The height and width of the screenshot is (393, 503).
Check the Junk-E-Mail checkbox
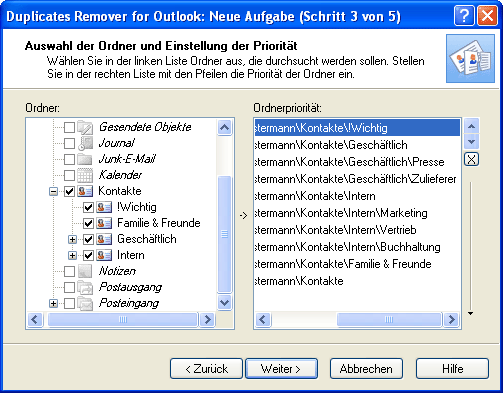point(69,159)
